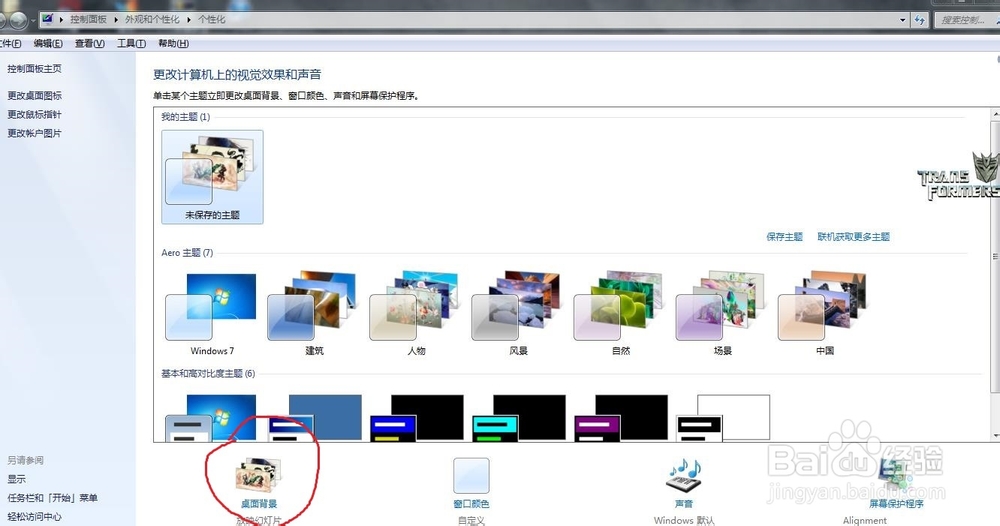Go to 外观和个性化 in the breadcrumb

point(152,20)
